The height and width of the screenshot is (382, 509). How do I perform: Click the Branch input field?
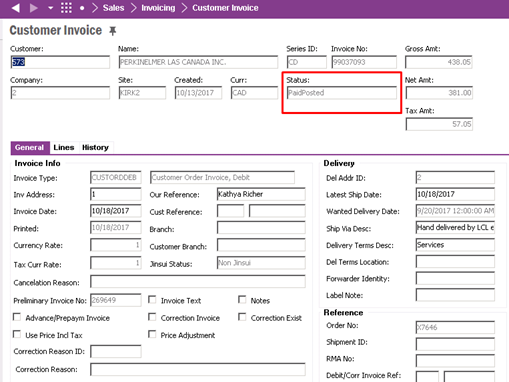(x=261, y=228)
